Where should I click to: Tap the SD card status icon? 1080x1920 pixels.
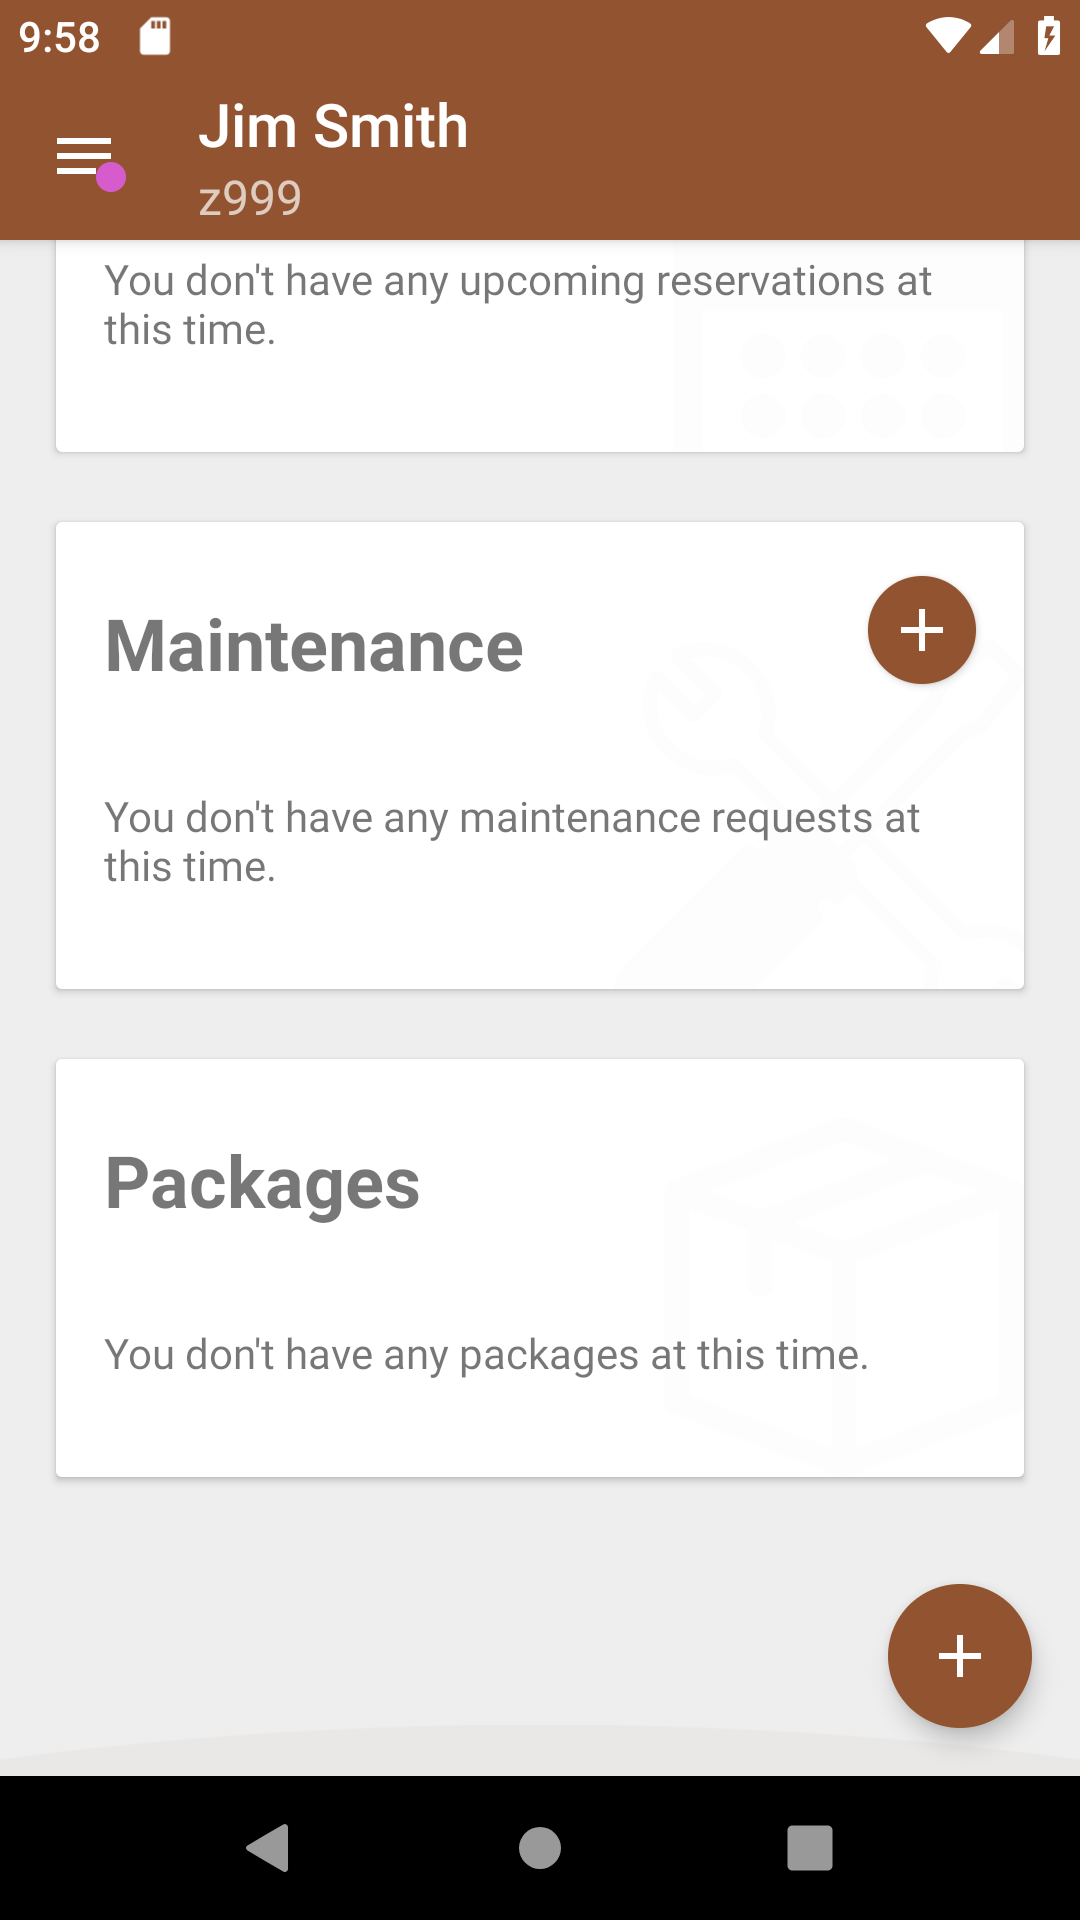point(155,37)
